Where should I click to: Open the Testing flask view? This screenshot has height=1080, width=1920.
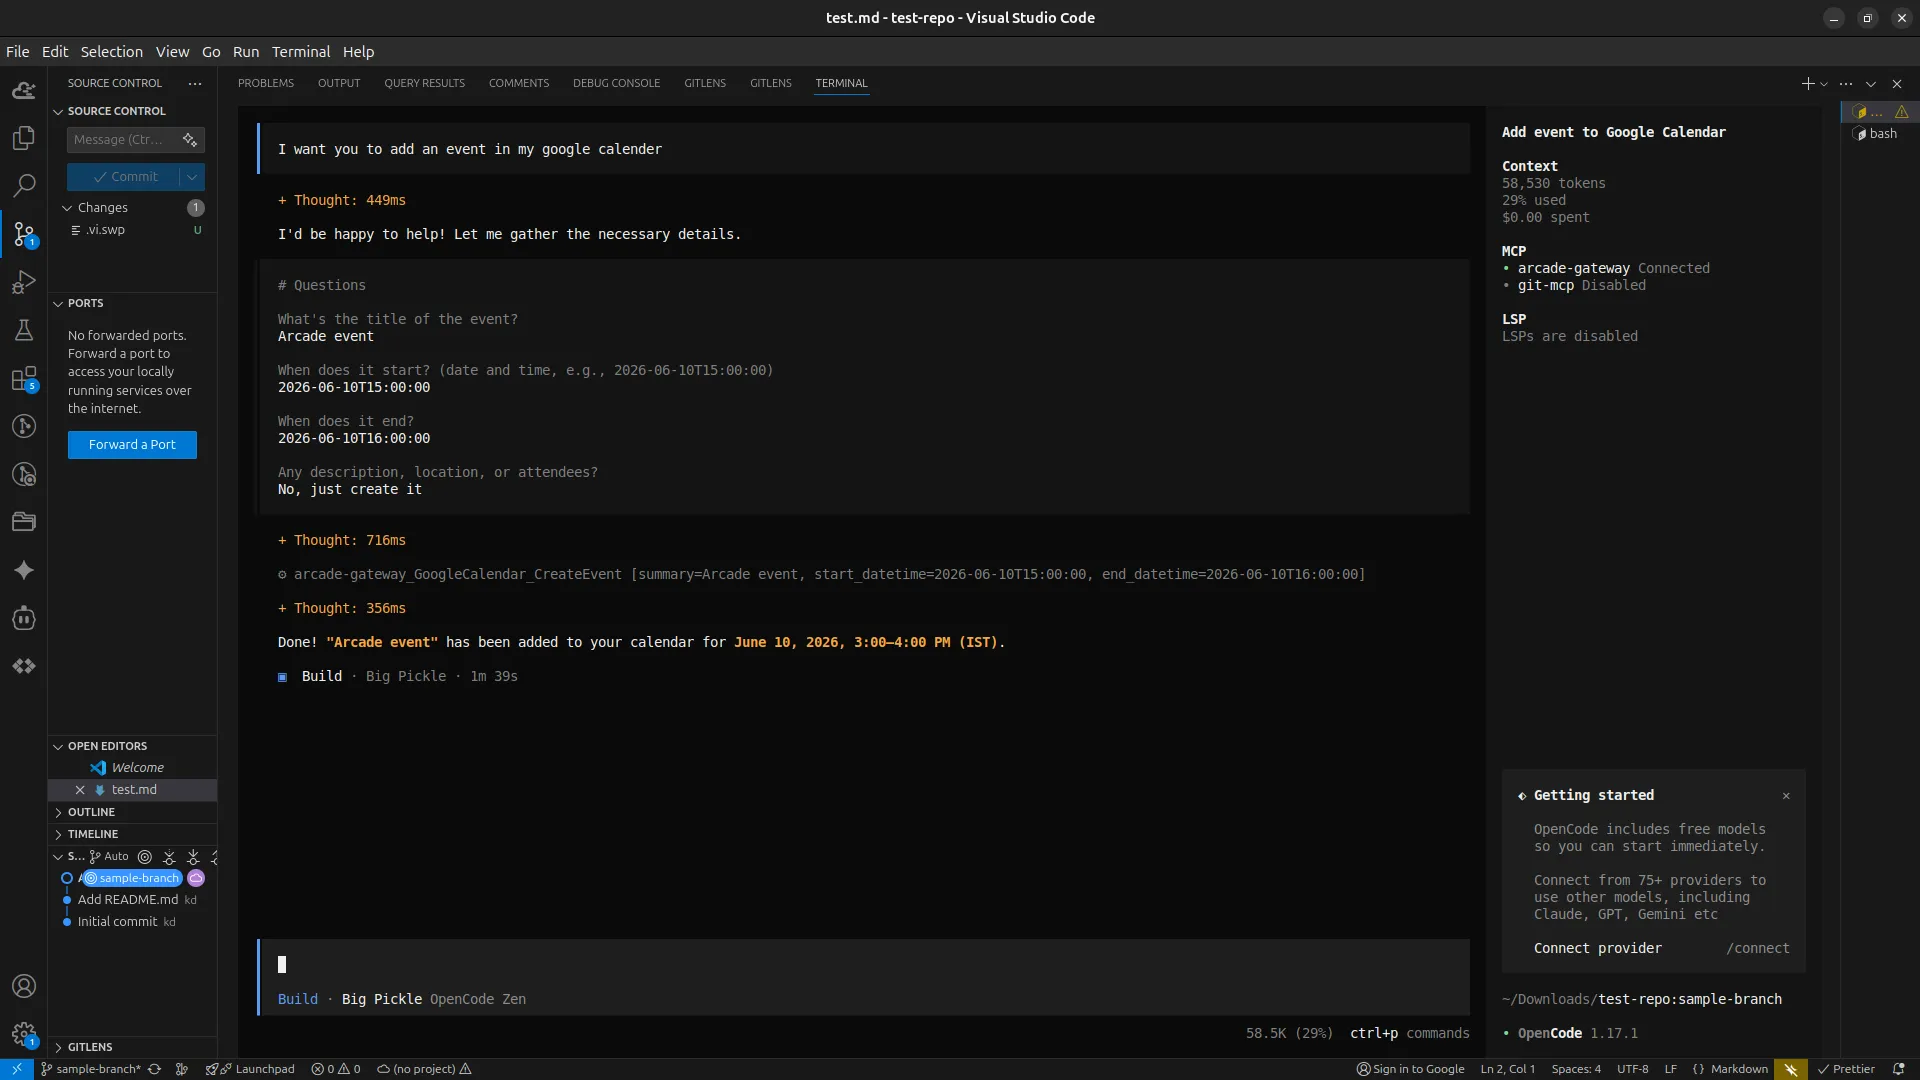pos(24,330)
